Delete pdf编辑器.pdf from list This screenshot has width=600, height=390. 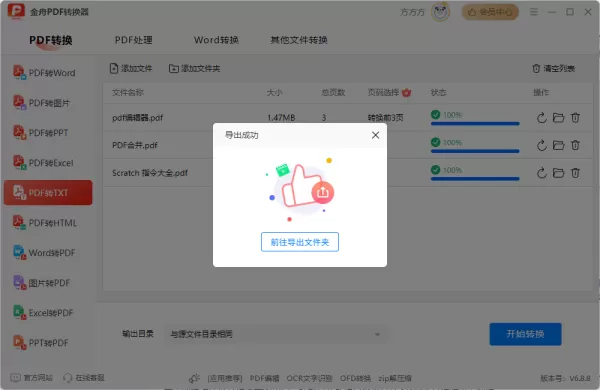[x=576, y=117]
